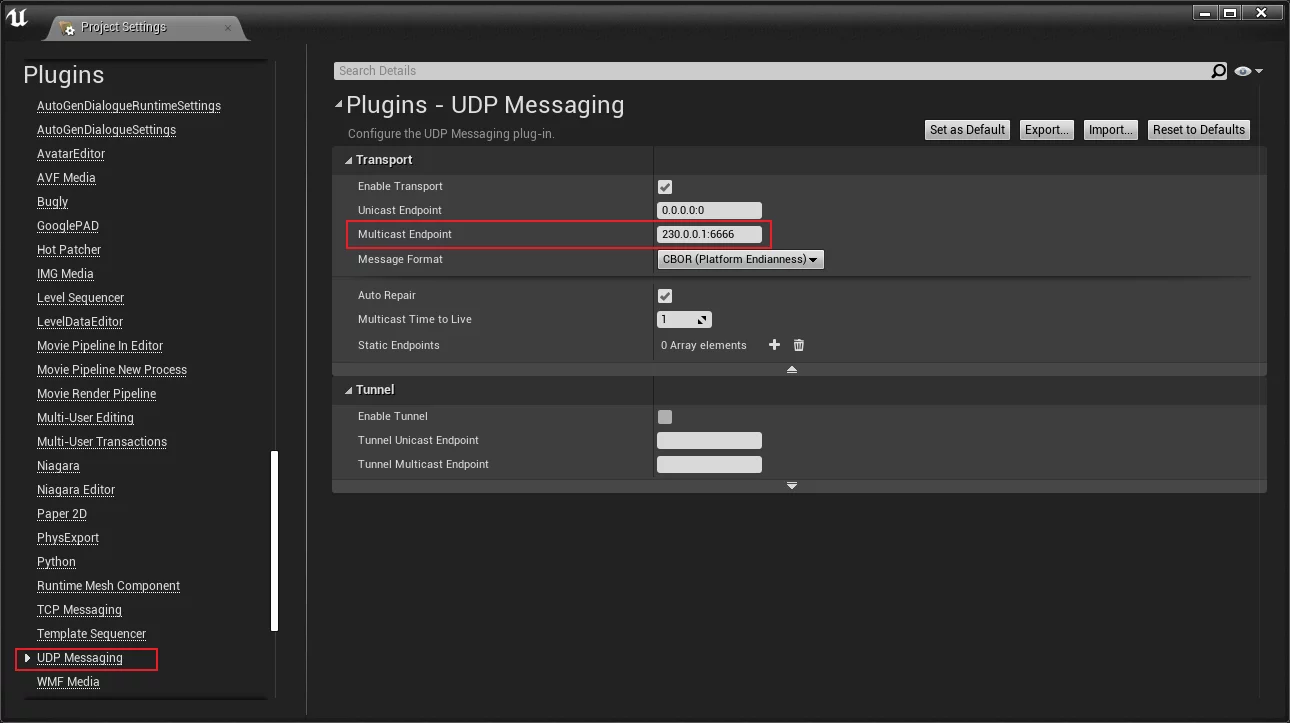This screenshot has height=723, width=1290.
Task: Click the Project Settings tab icon
Action: click(68, 28)
